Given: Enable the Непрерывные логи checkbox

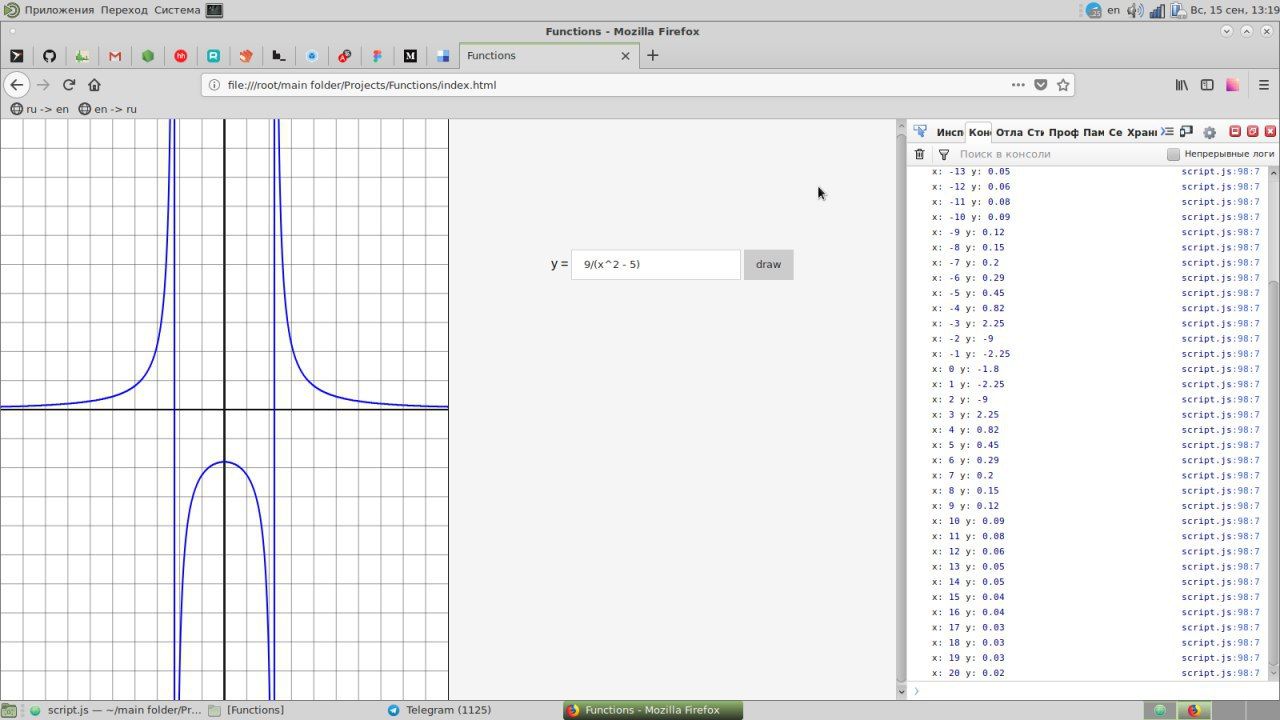Looking at the screenshot, I should 1174,154.
